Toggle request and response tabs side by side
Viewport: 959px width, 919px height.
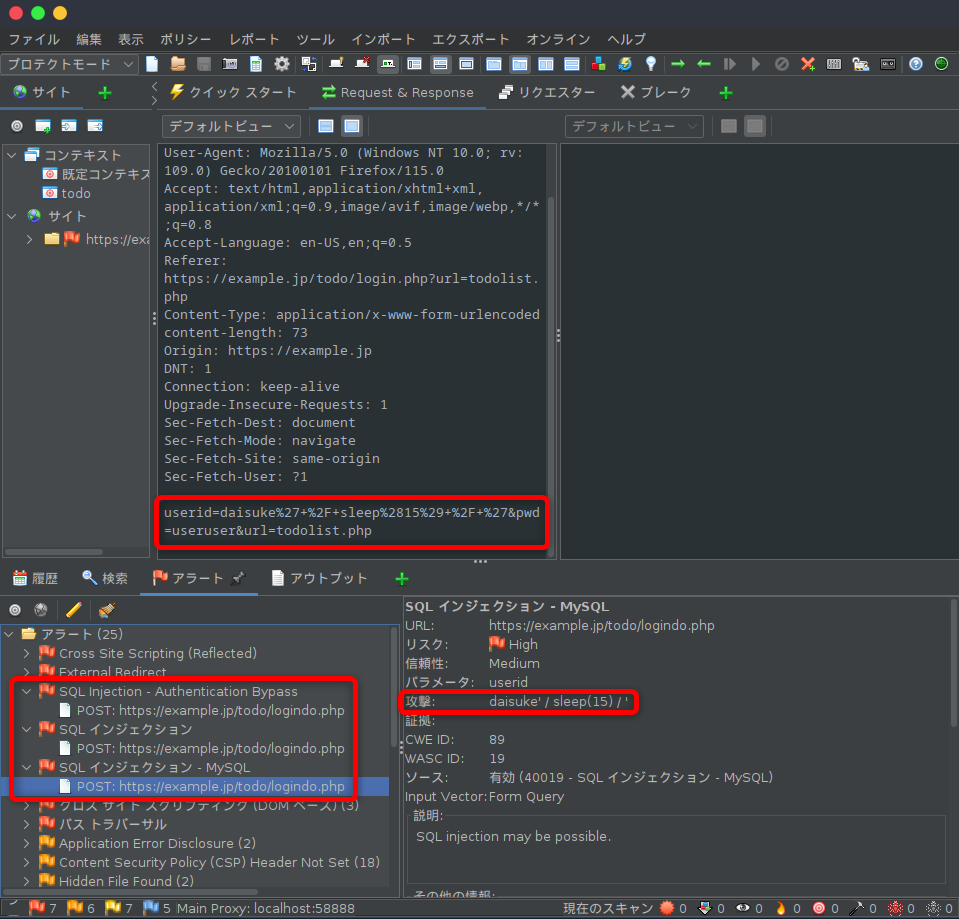point(519,64)
